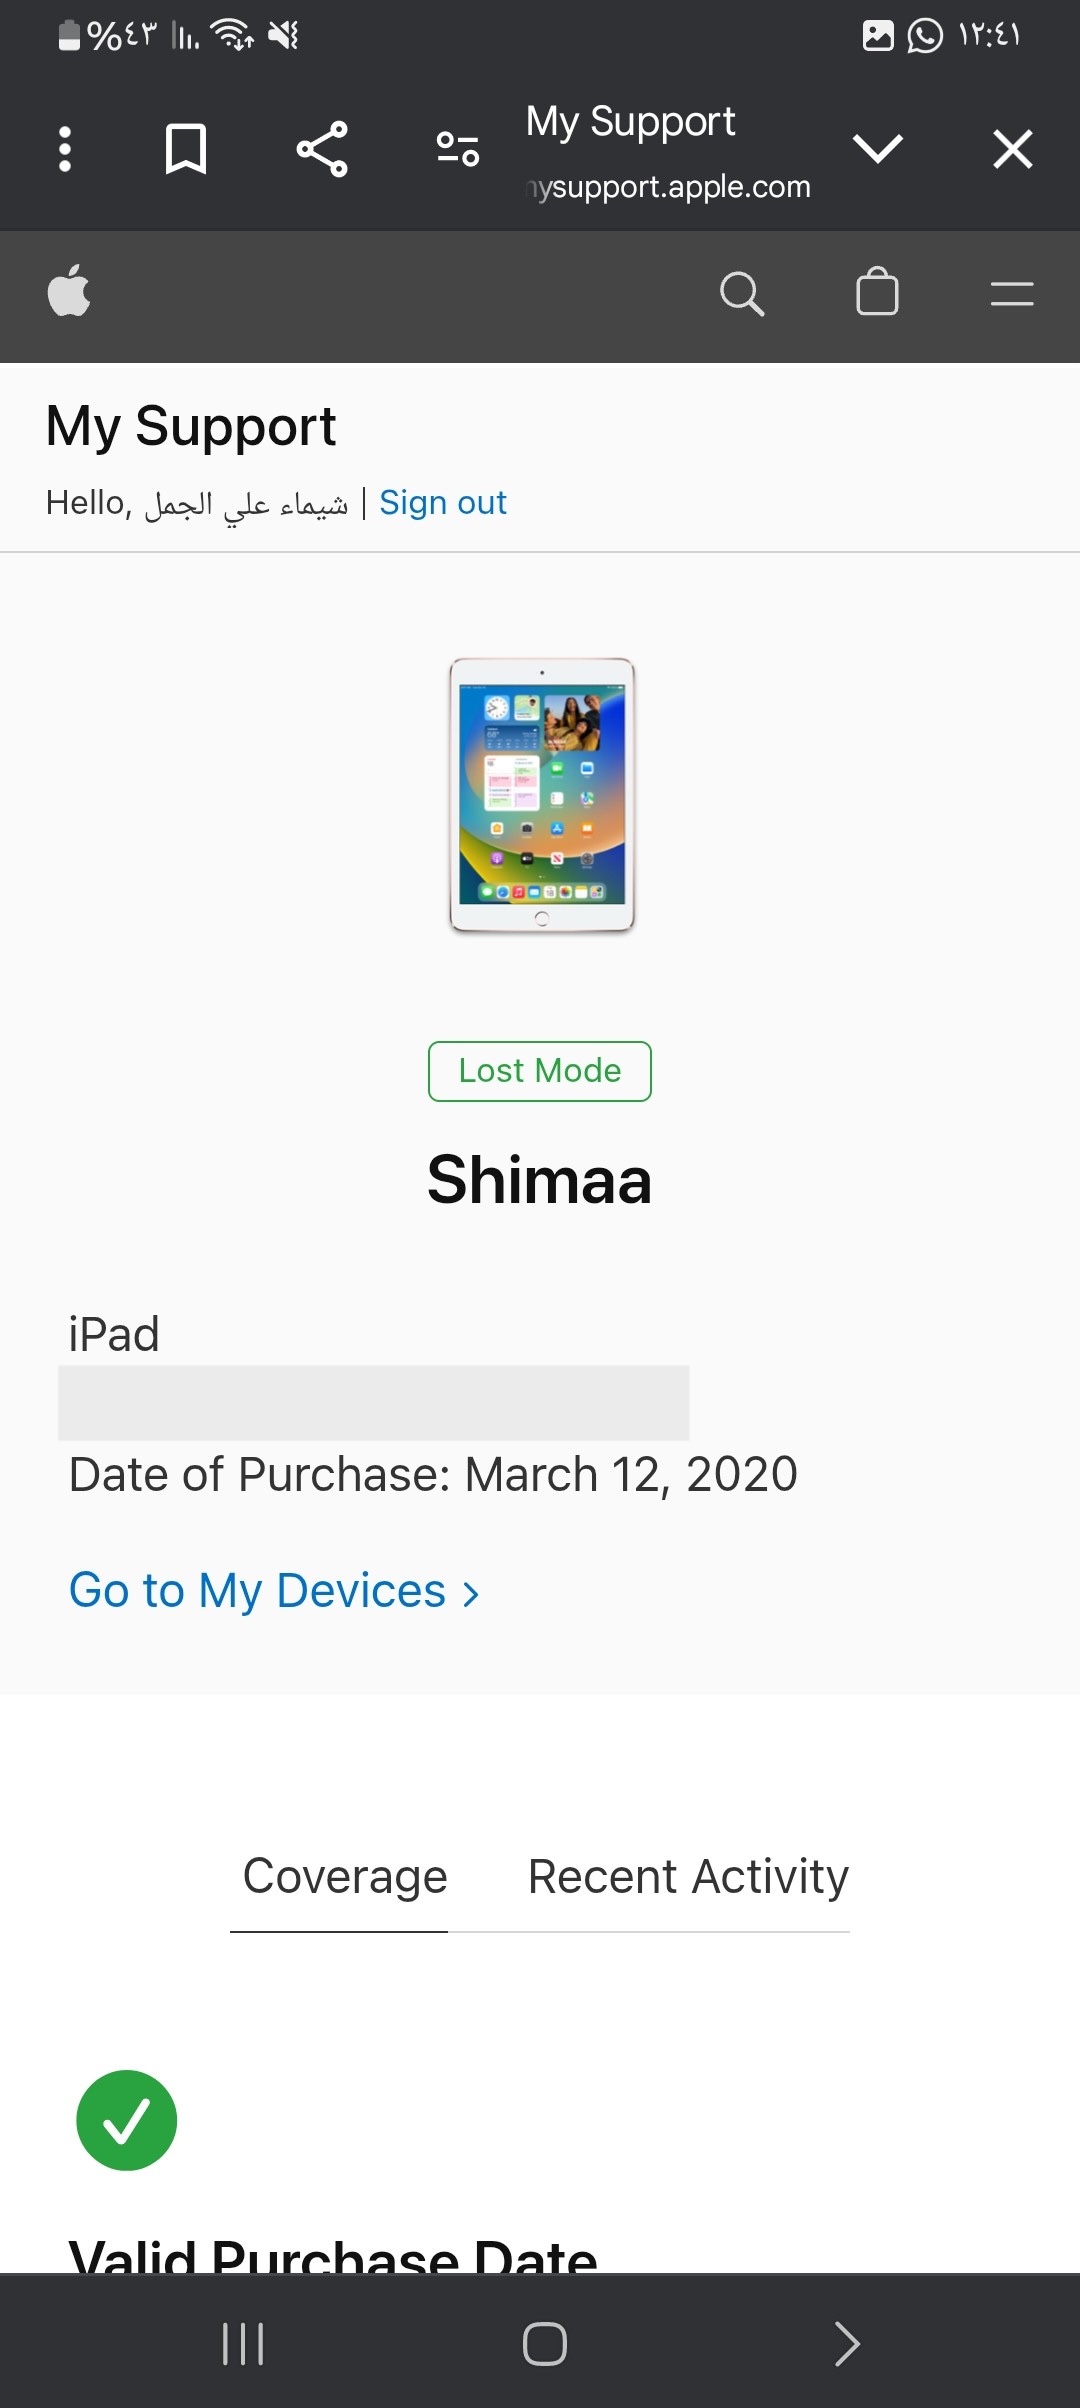Open the search magnifier icon
The width and height of the screenshot is (1080, 2408).
(742, 294)
